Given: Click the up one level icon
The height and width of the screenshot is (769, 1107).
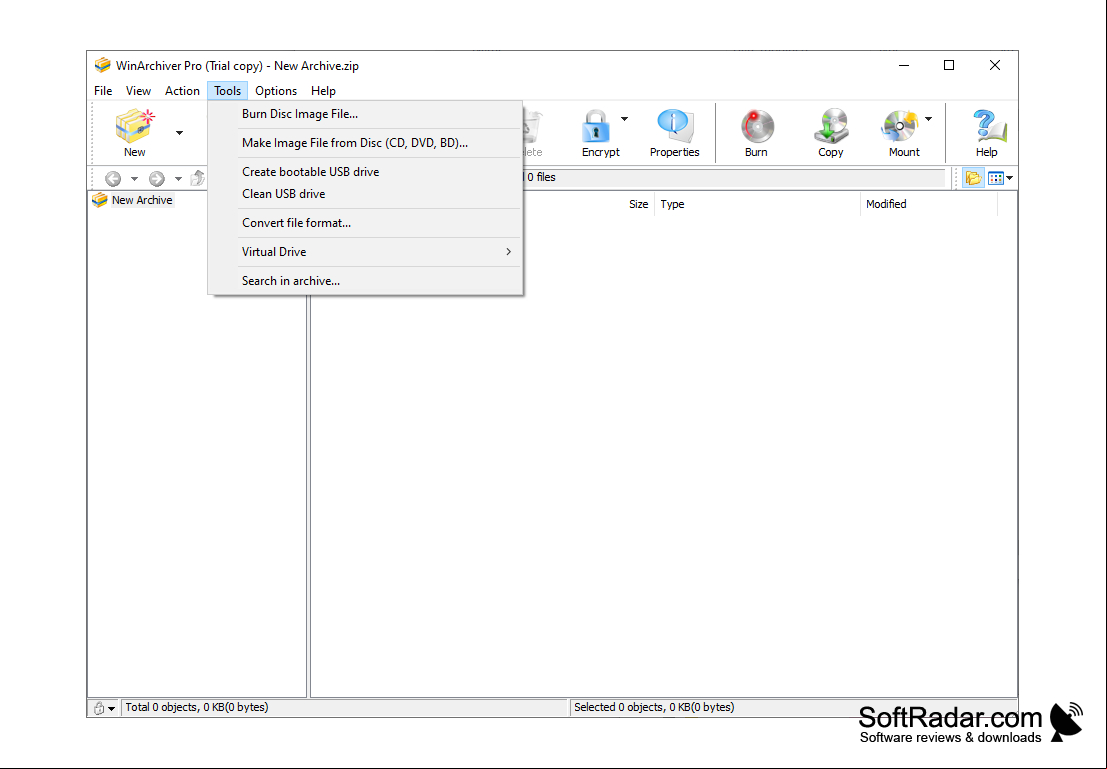Looking at the screenshot, I should tap(198, 178).
